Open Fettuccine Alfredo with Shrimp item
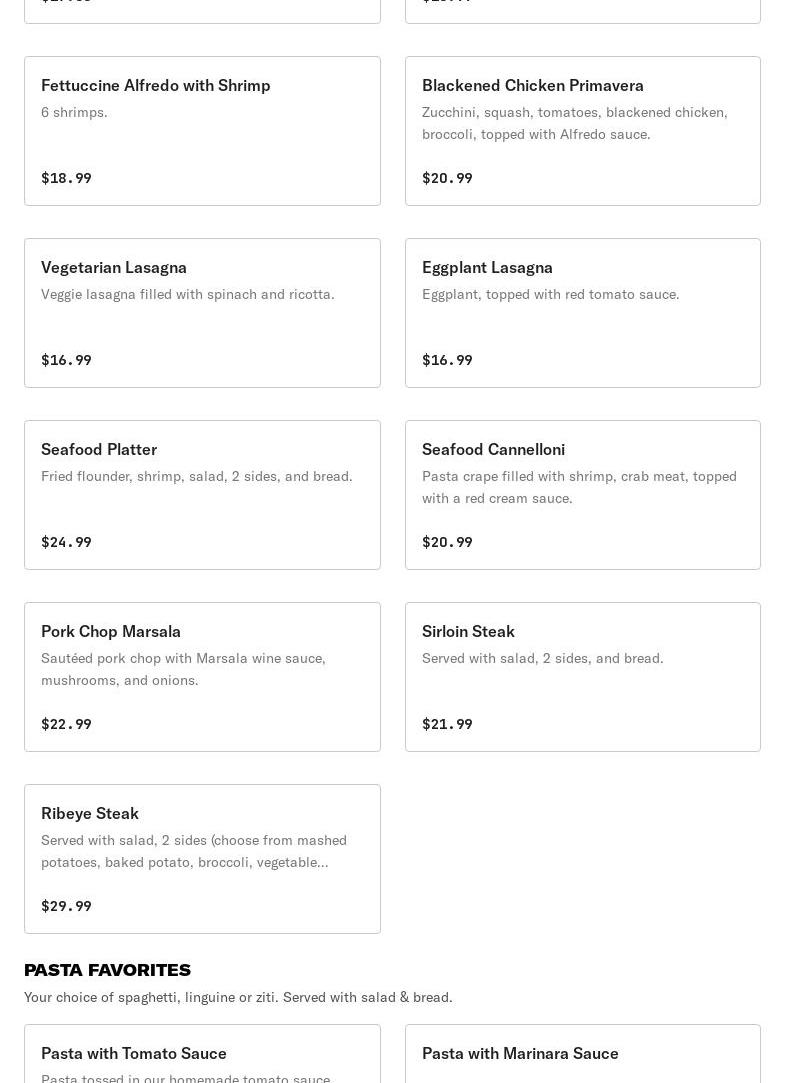 [x=202, y=131]
